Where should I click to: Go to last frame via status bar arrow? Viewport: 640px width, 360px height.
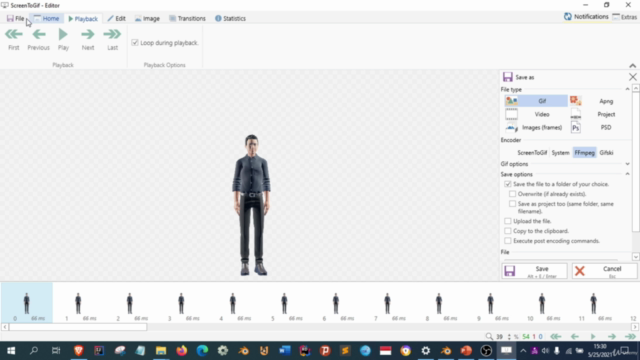point(630,337)
